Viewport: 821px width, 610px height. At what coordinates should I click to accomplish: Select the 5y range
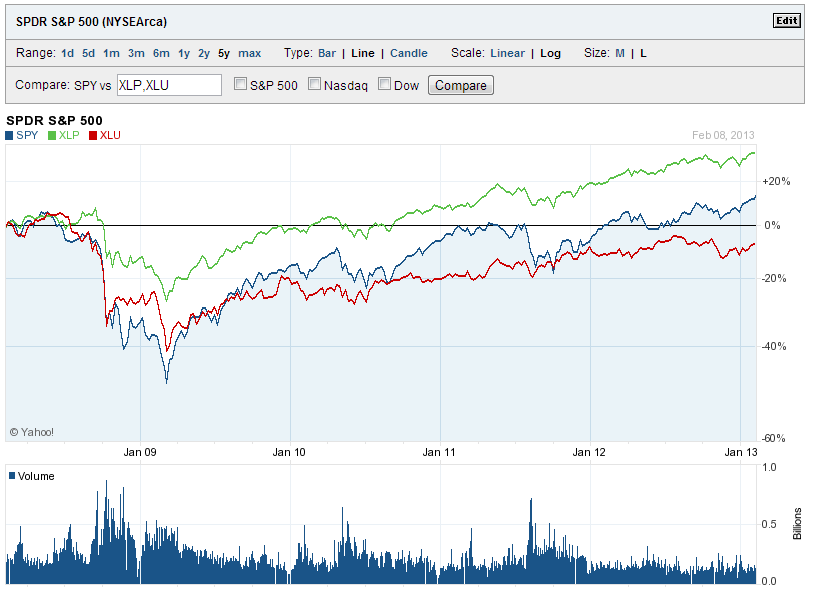[x=224, y=53]
